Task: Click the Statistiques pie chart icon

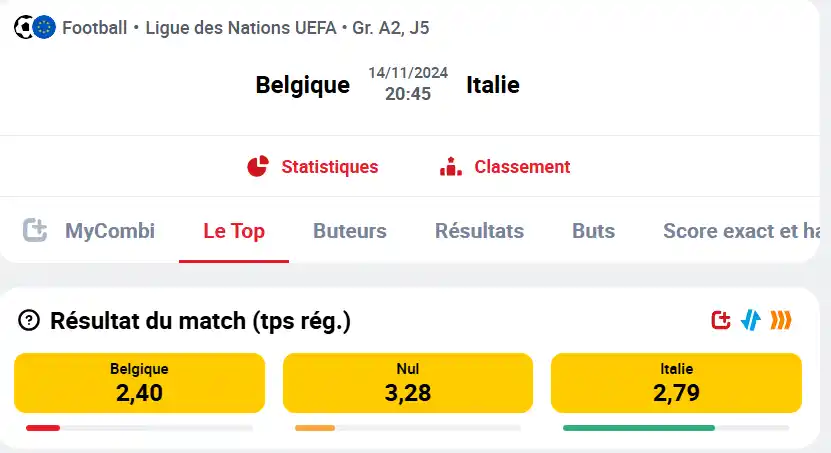Action: point(258,166)
